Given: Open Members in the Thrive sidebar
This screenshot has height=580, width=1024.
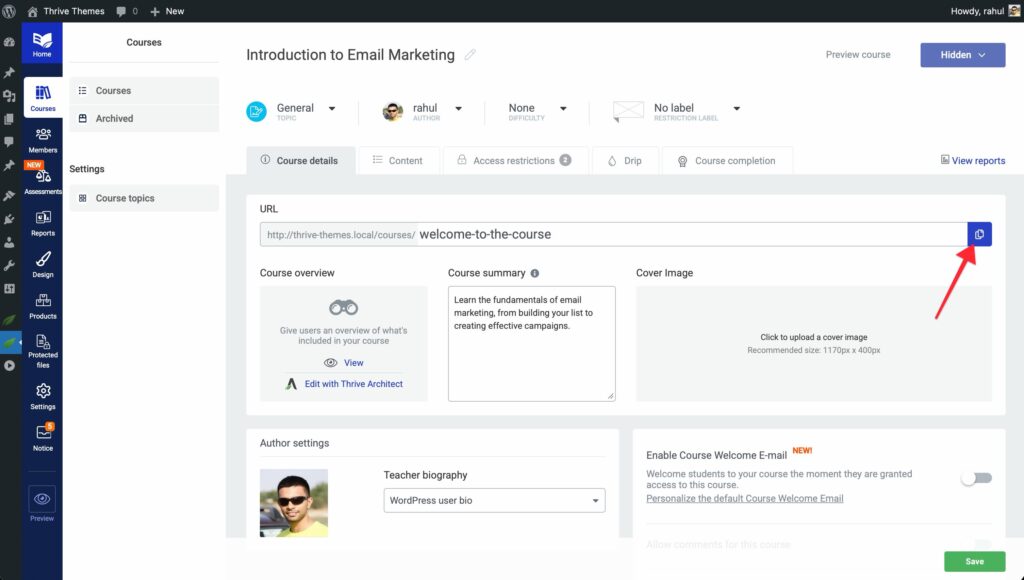Looking at the screenshot, I should [x=43, y=139].
